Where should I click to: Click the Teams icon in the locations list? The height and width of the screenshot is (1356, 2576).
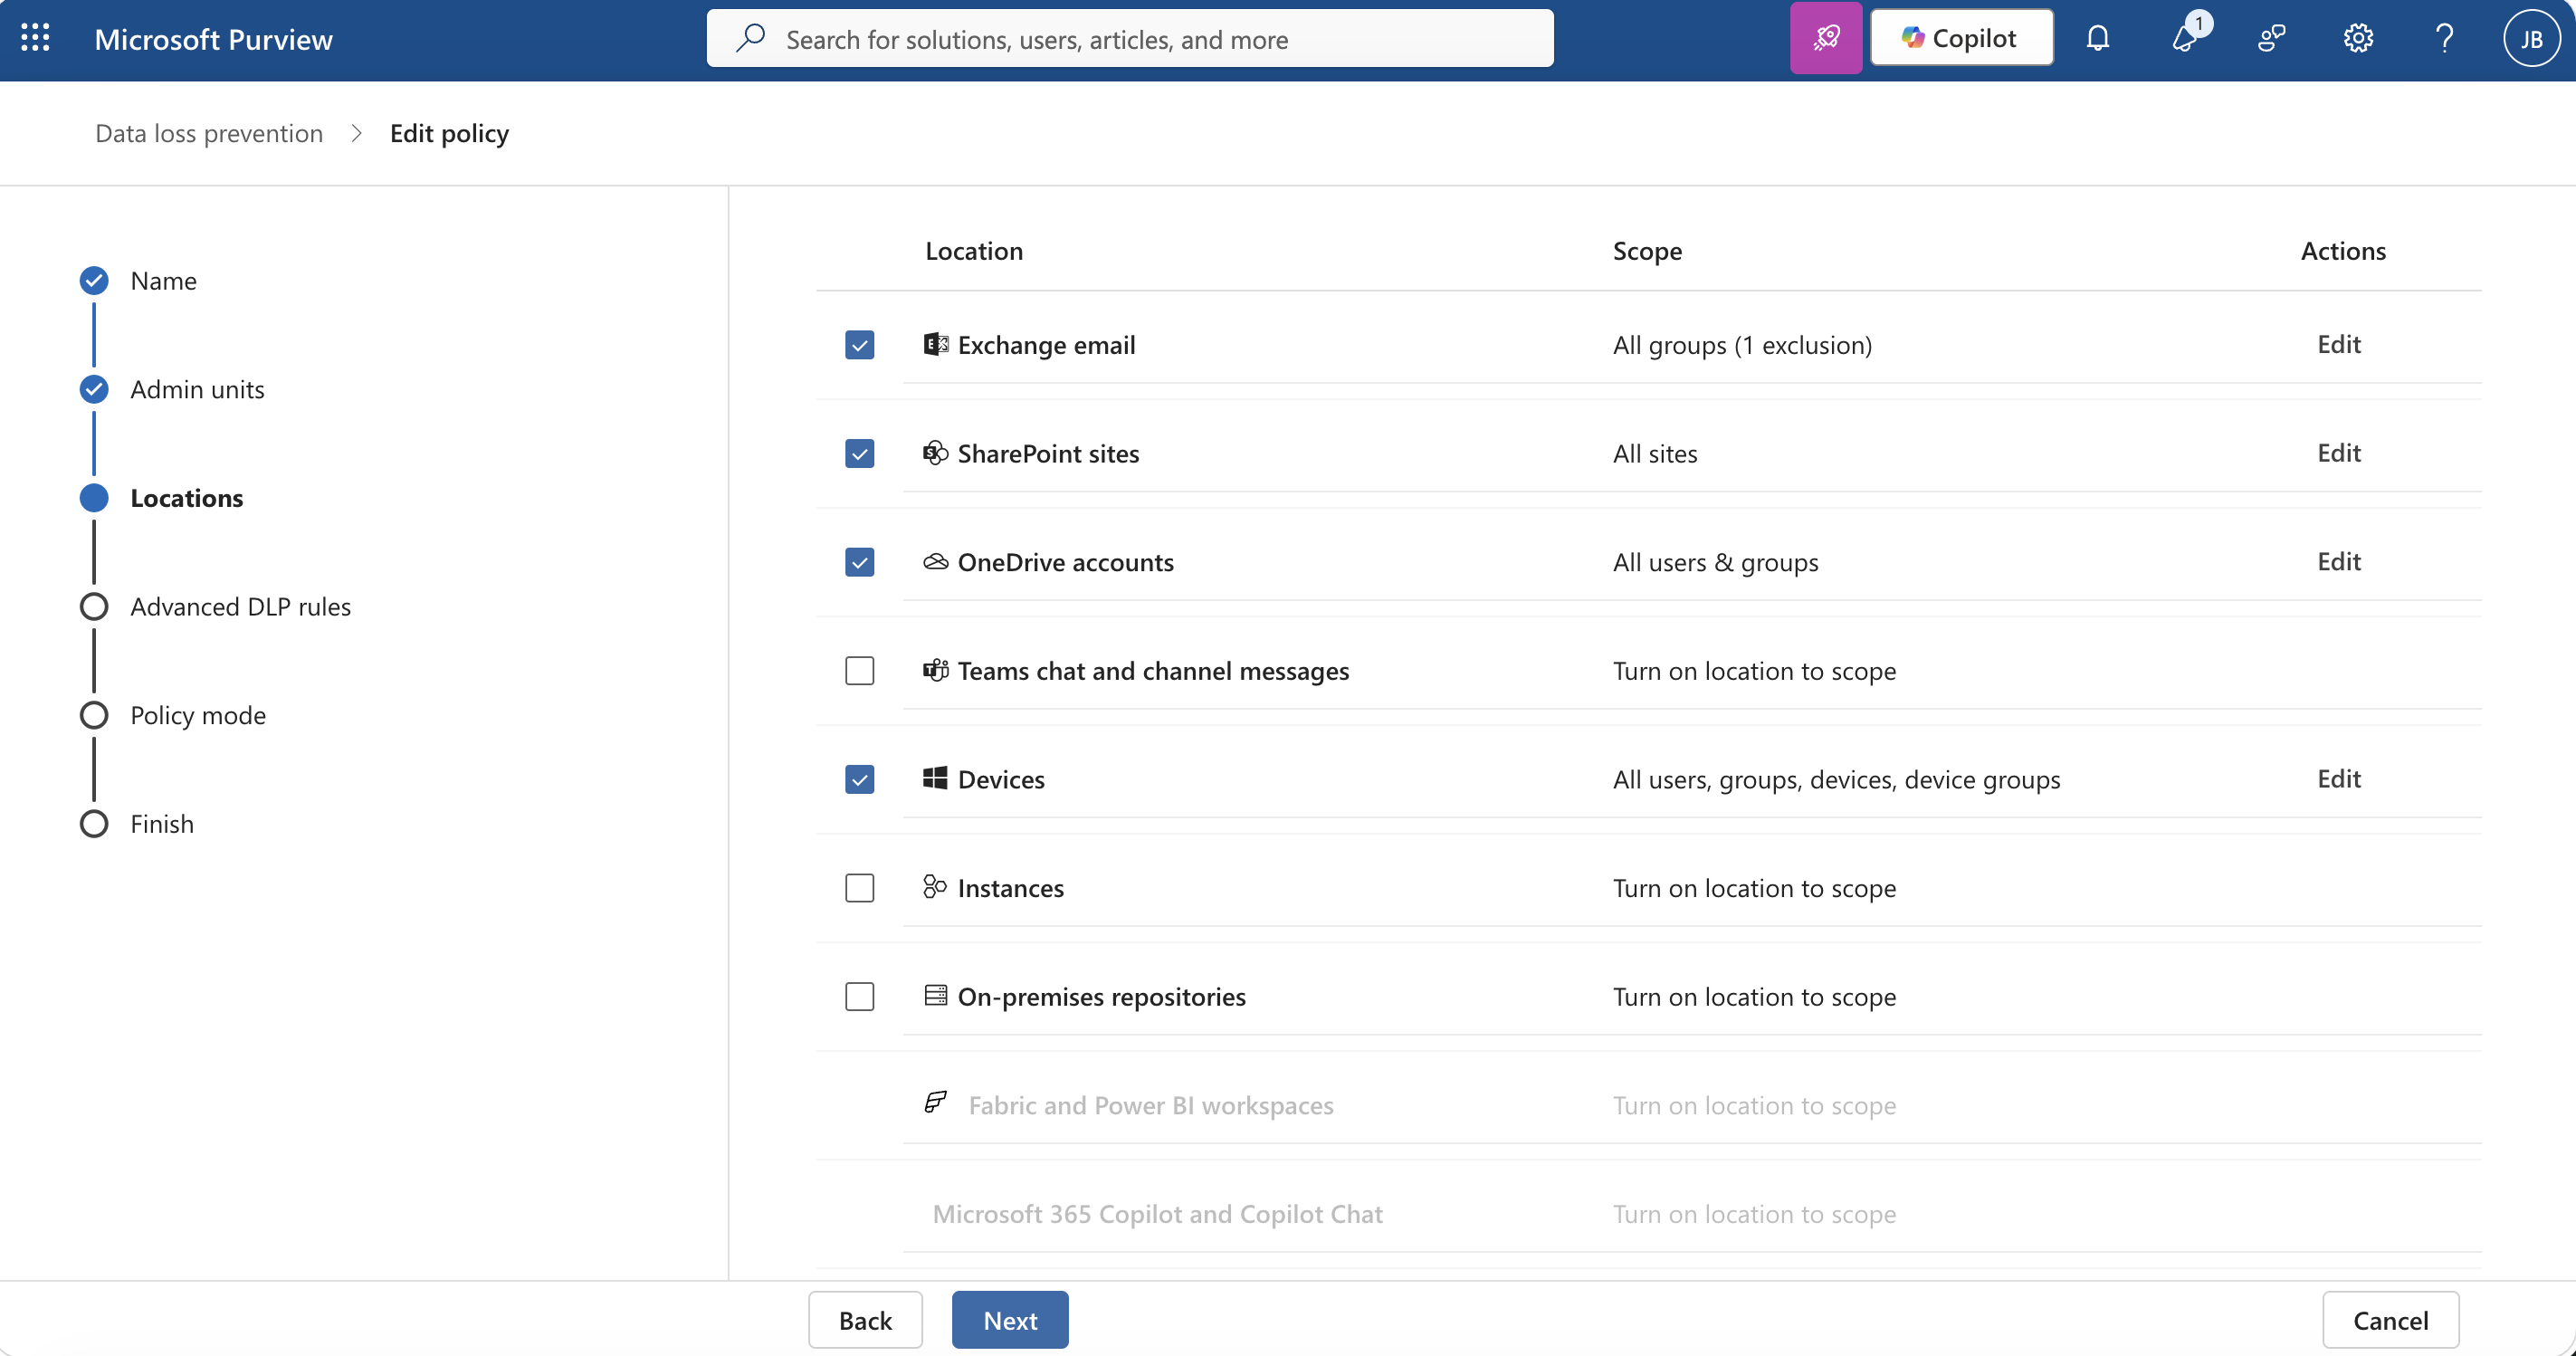(x=935, y=670)
